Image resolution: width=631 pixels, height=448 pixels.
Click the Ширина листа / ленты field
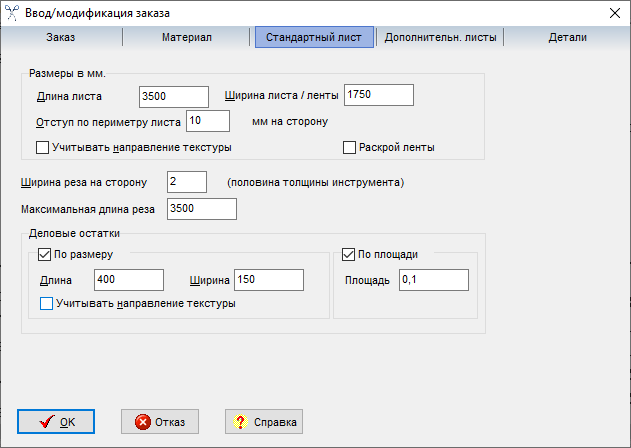tap(378, 94)
